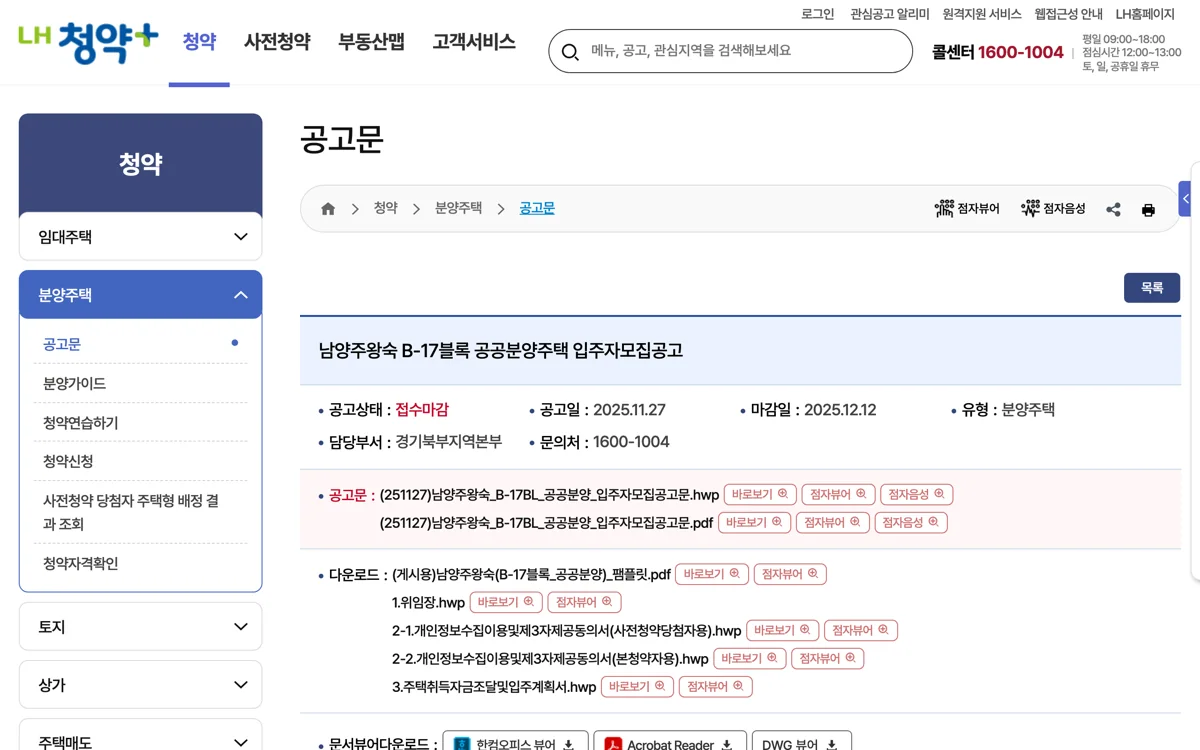This screenshot has width=1200, height=750.
Task: Click 점자뷰어 for the 입주자모집공고문.pdf file
Action: point(832,522)
